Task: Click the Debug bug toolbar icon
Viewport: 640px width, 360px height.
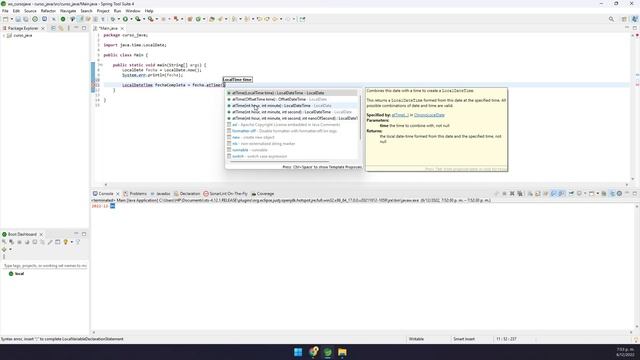Action: click(113, 19)
